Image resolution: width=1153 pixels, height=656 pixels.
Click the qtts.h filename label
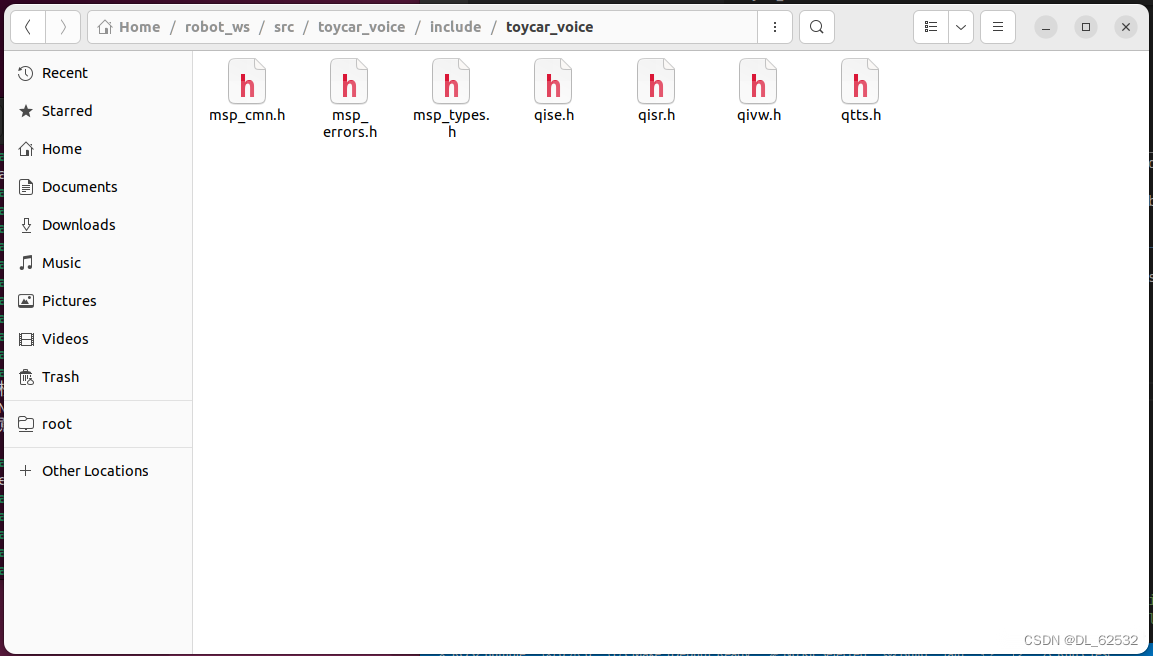[861, 115]
